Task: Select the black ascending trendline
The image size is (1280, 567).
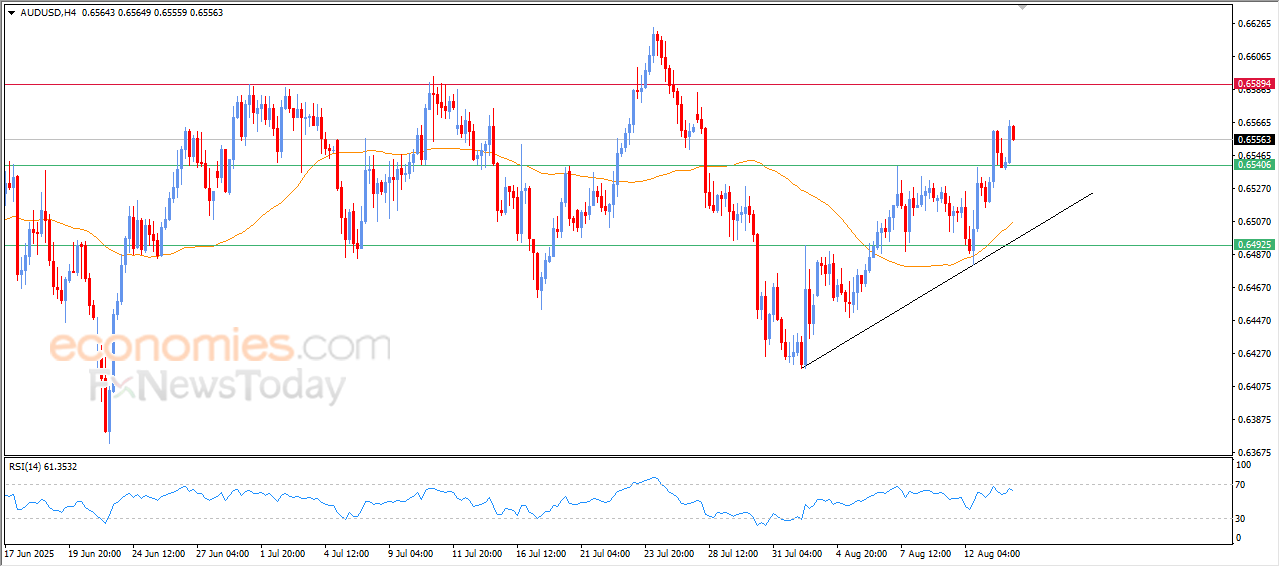Action: [947, 280]
